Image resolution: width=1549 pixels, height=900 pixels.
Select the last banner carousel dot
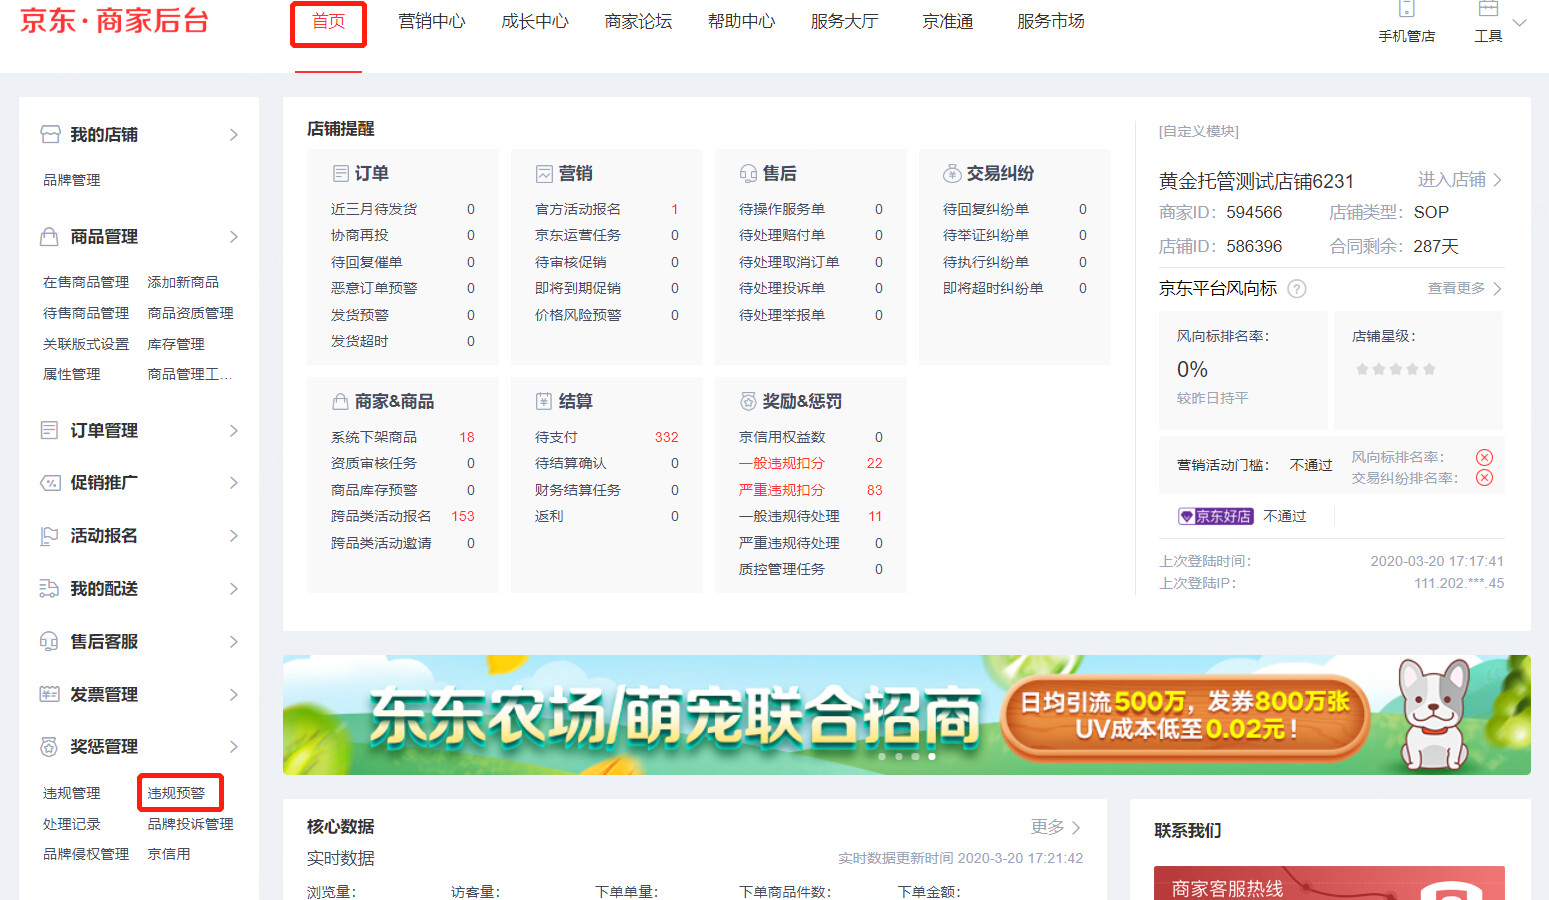[x=932, y=757]
